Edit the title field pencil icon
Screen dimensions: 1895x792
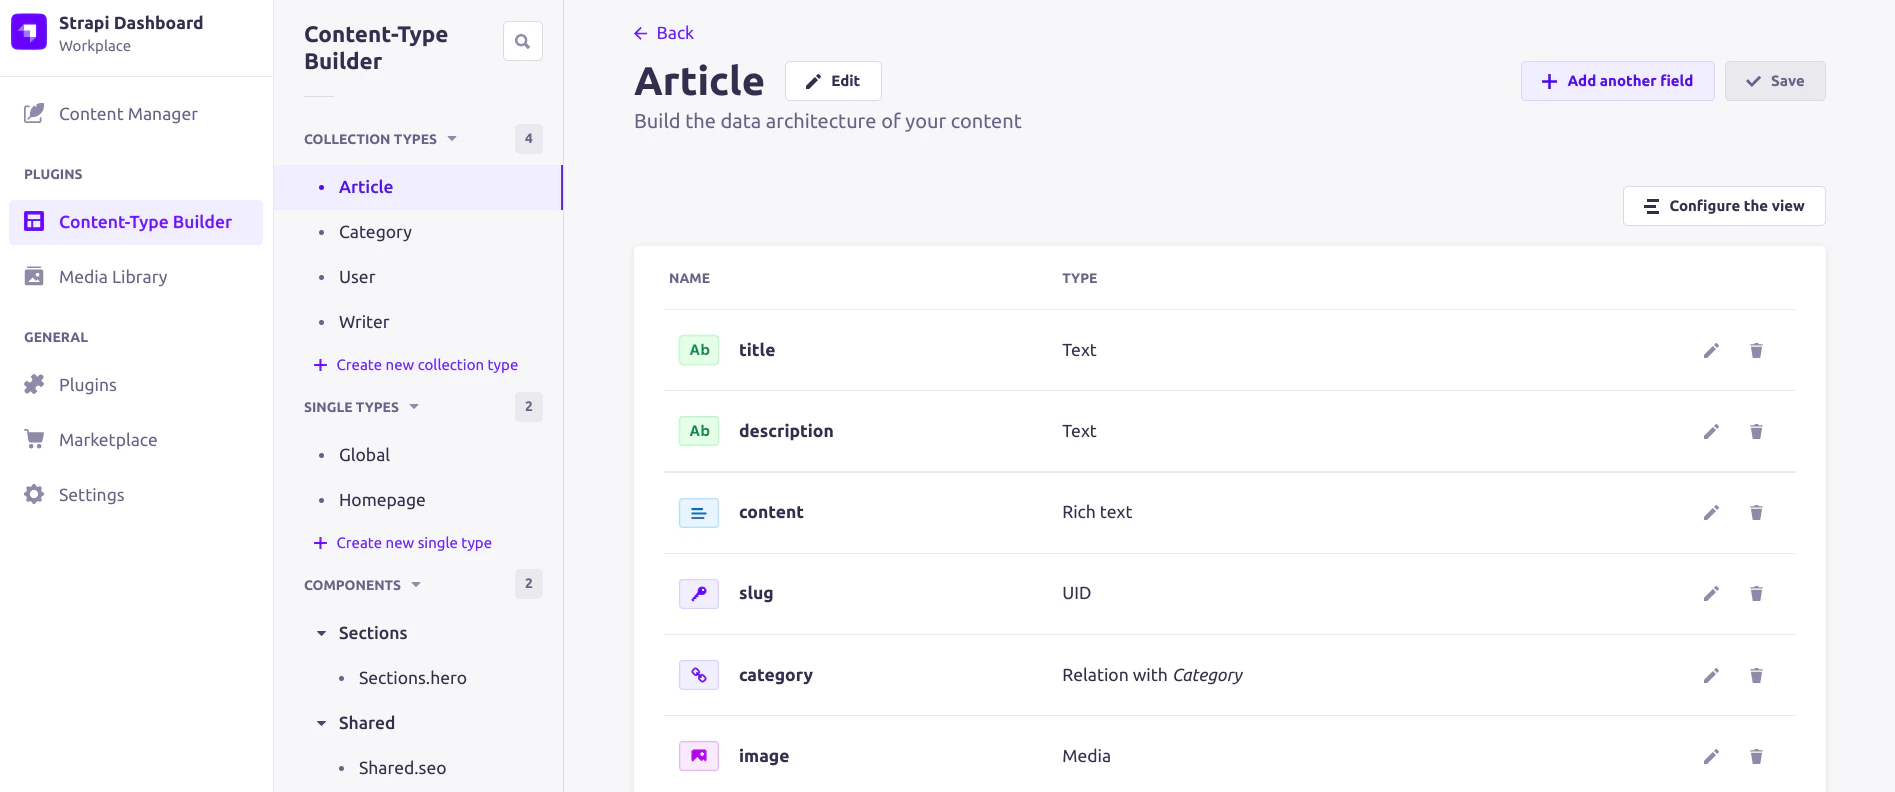pyautogui.click(x=1711, y=350)
